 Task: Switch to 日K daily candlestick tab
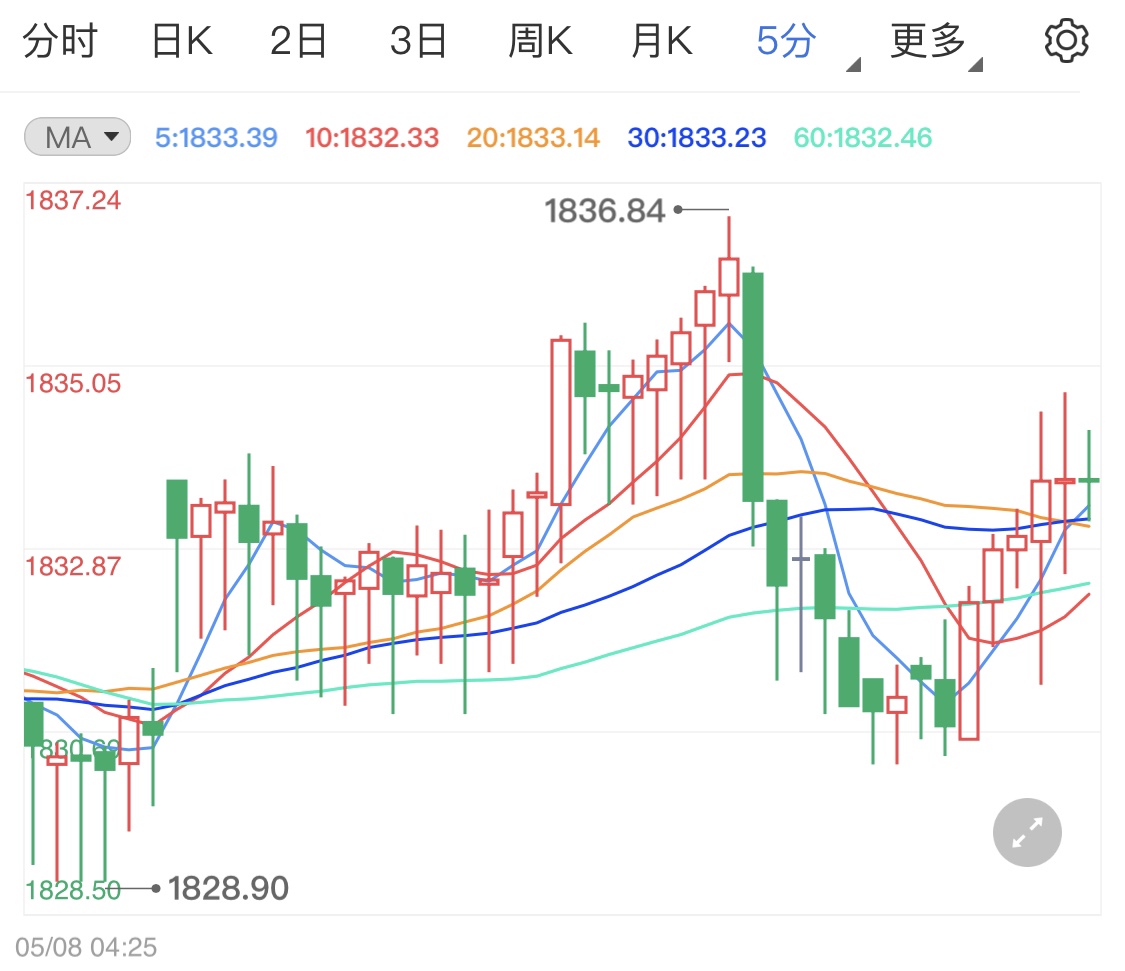pos(182,41)
